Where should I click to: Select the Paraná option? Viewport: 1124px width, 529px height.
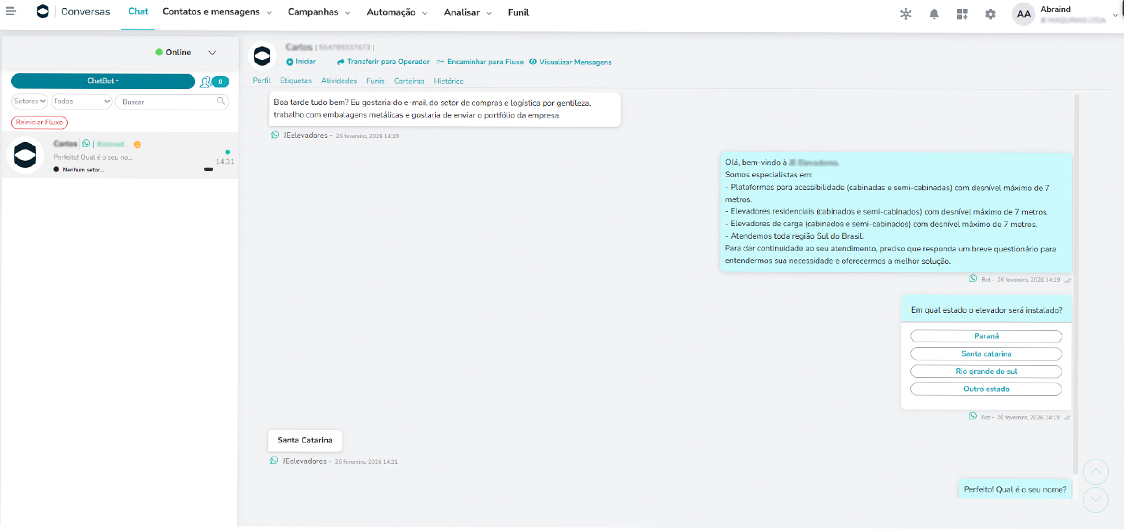point(985,337)
